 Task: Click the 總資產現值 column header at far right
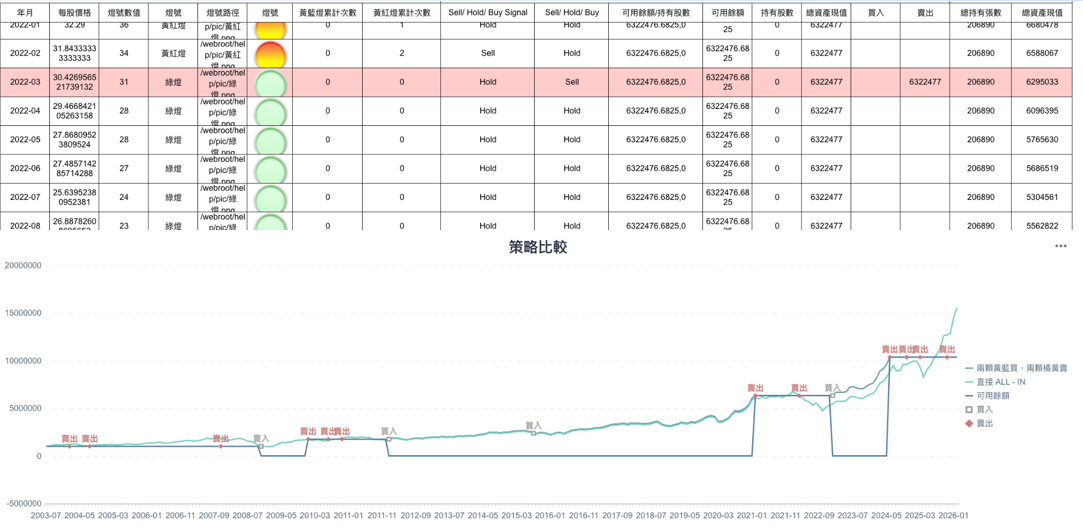point(1042,13)
